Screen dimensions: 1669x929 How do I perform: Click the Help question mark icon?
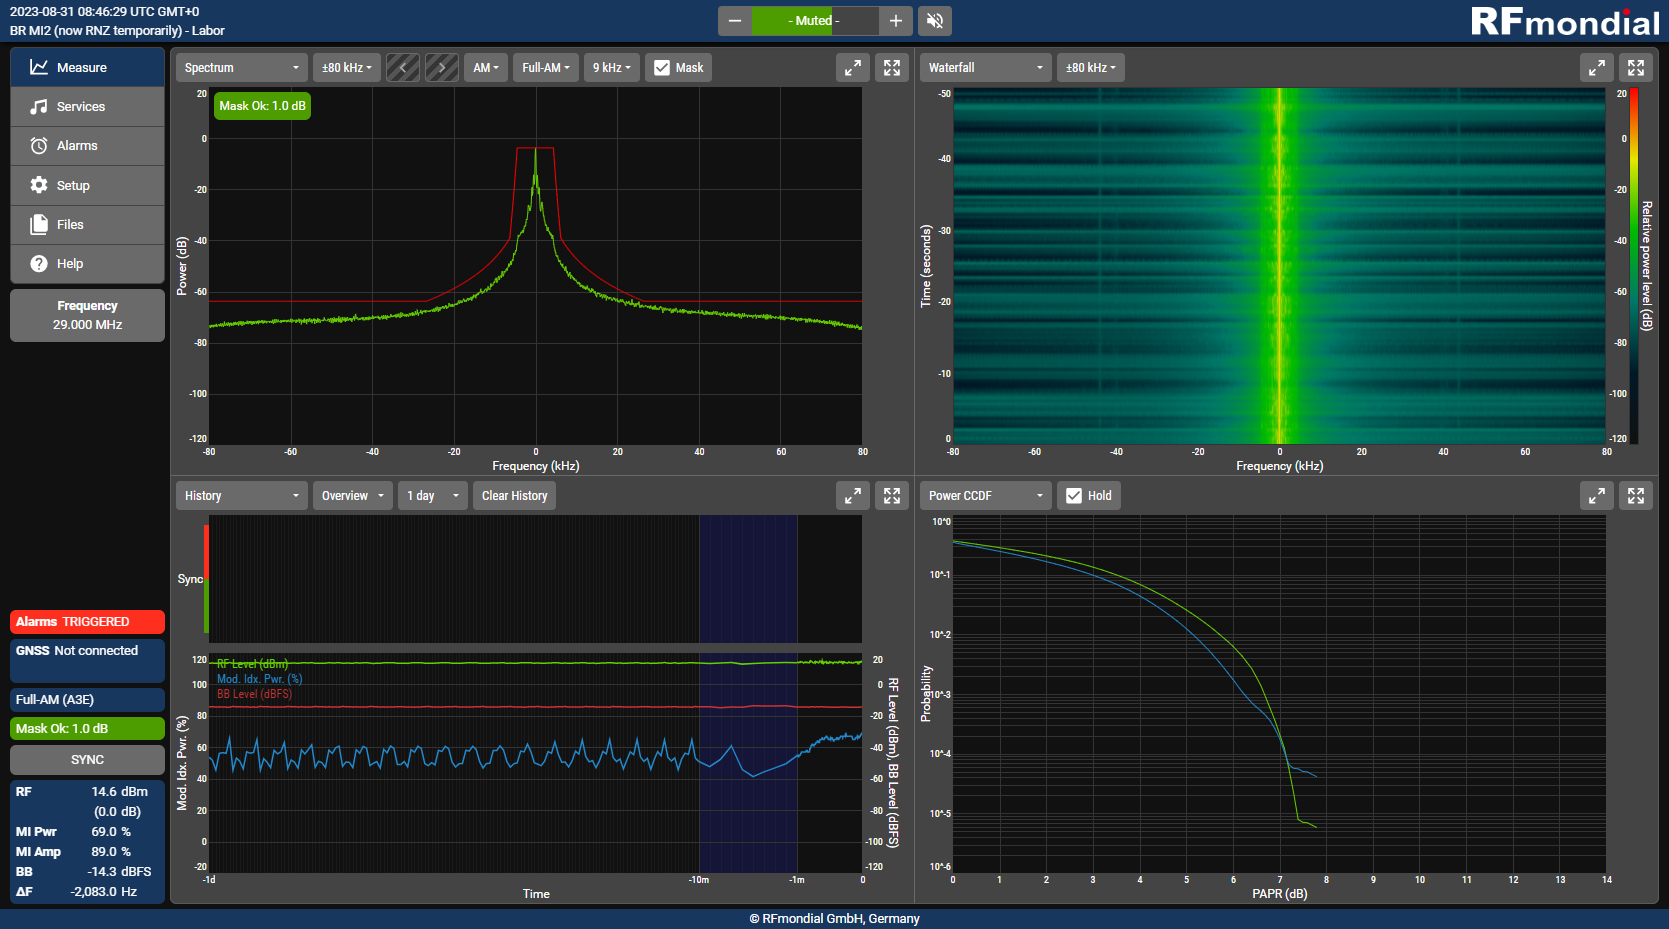coord(39,264)
